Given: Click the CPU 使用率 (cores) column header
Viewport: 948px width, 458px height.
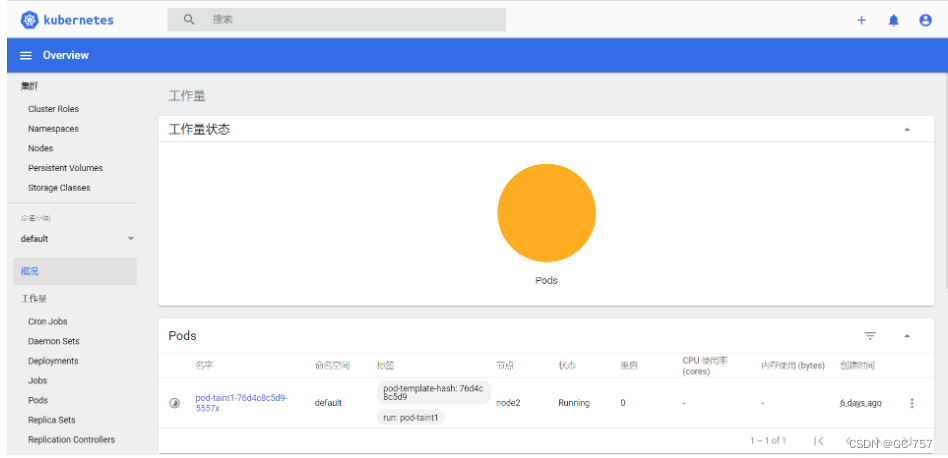Looking at the screenshot, I should coord(705,366).
